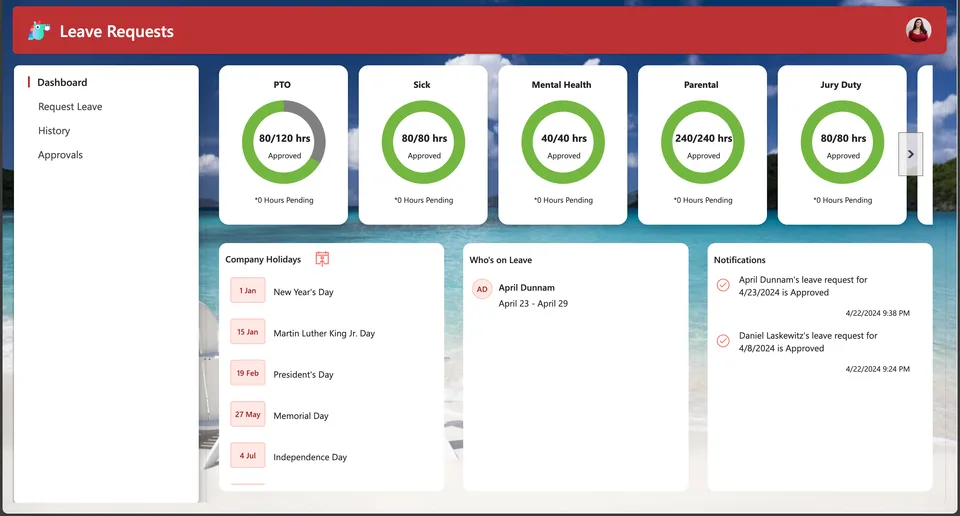Click the 27 May date badge
The height and width of the screenshot is (516, 960).
(248, 414)
